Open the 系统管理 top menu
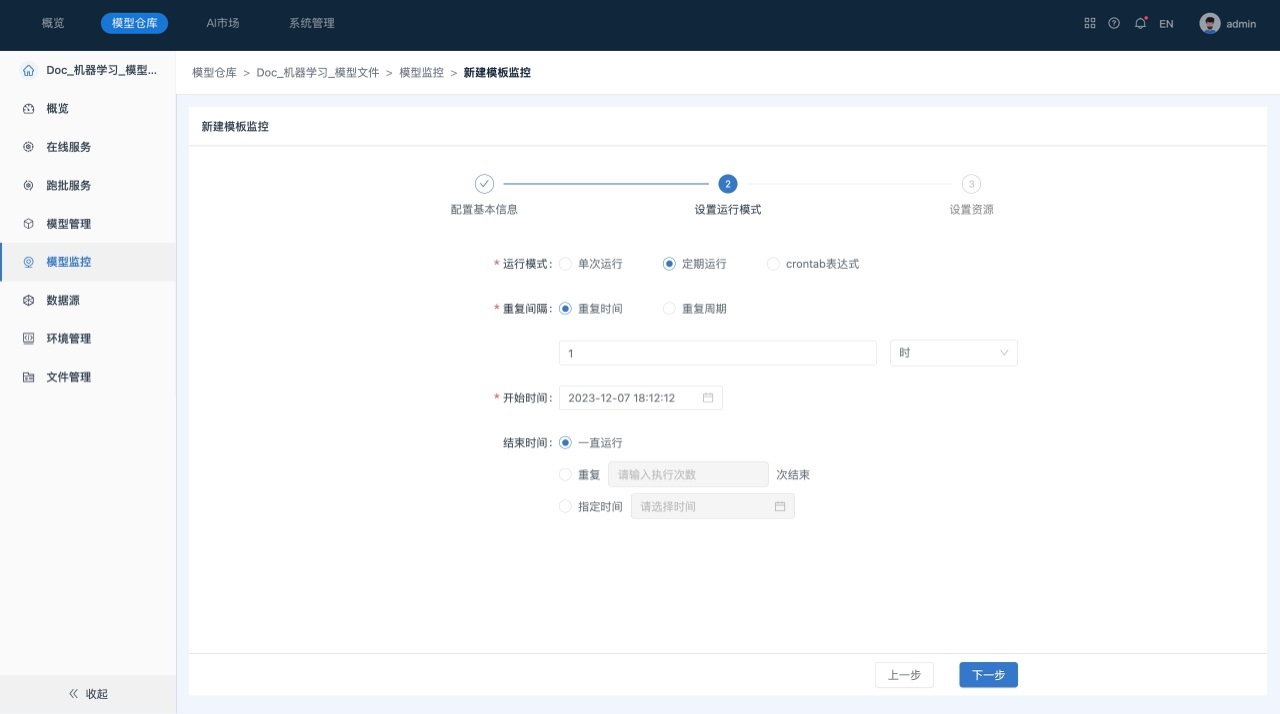This screenshot has width=1280, height=714. [x=312, y=23]
